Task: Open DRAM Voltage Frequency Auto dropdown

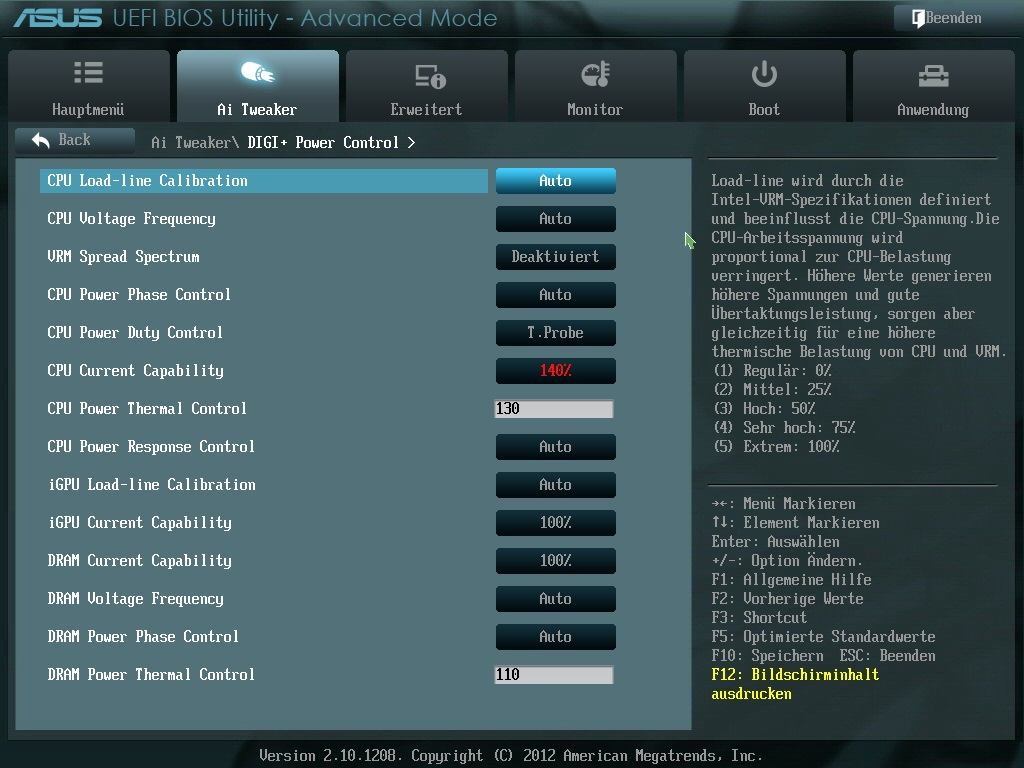Action: tap(555, 598)
